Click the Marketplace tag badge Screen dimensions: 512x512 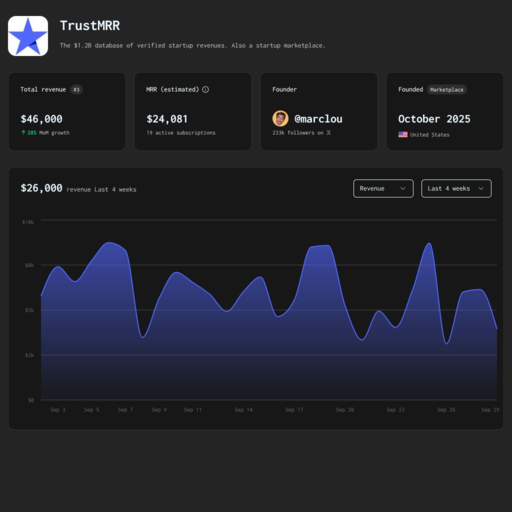447,89
